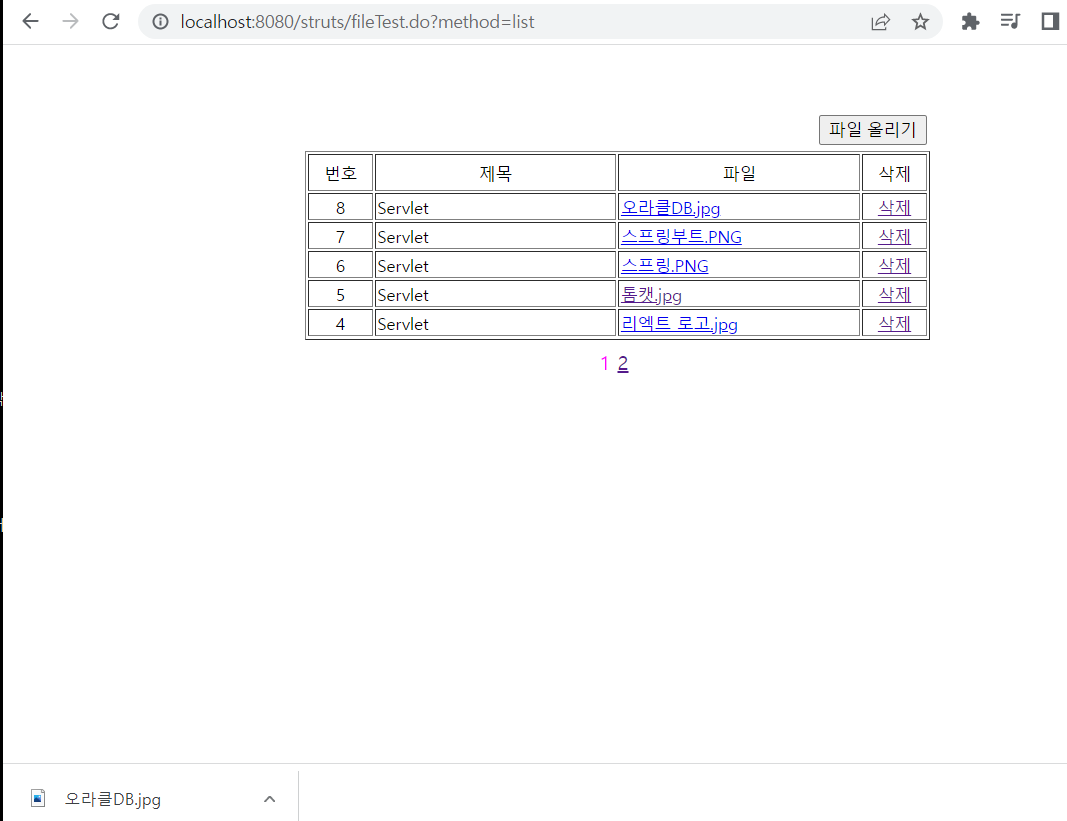
Task: Open the 오라클DB.jpg file link
Action: 671,207
